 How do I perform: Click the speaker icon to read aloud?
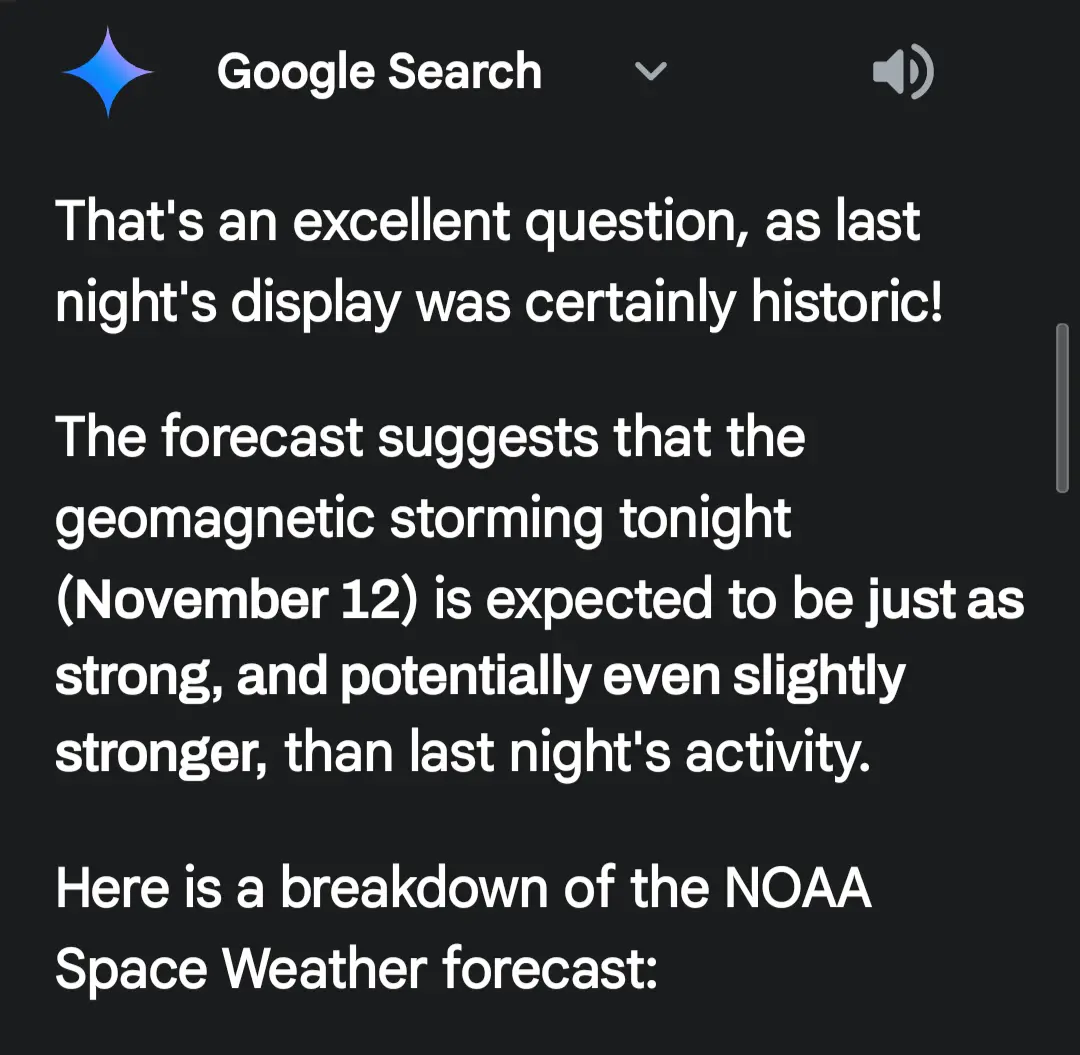tap(902, 73)
